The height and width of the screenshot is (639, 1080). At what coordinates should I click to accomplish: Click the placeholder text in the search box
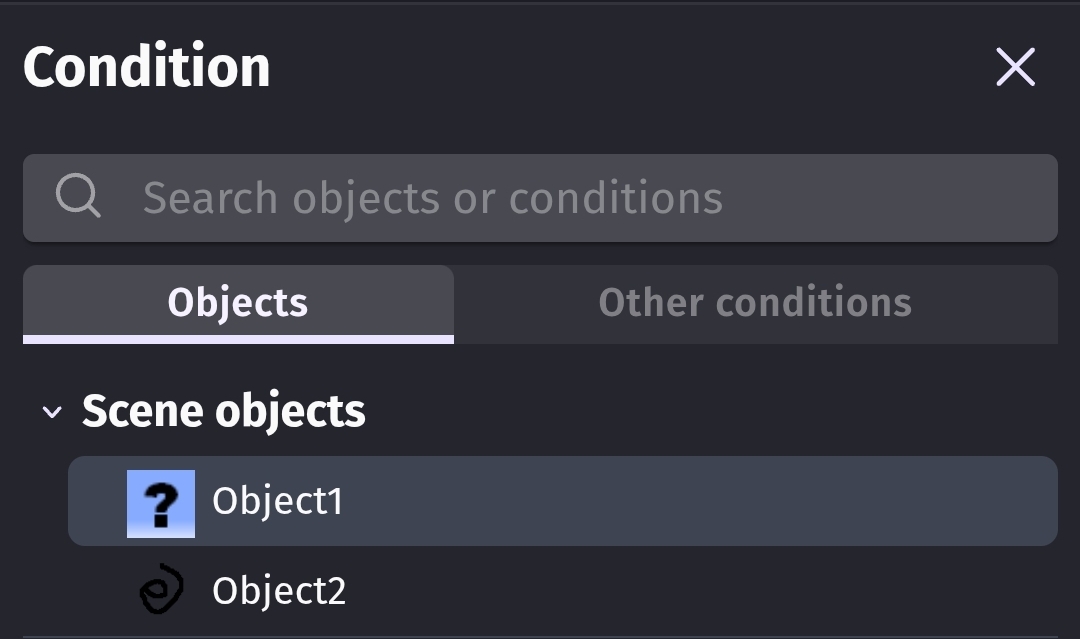click(432, 198)
